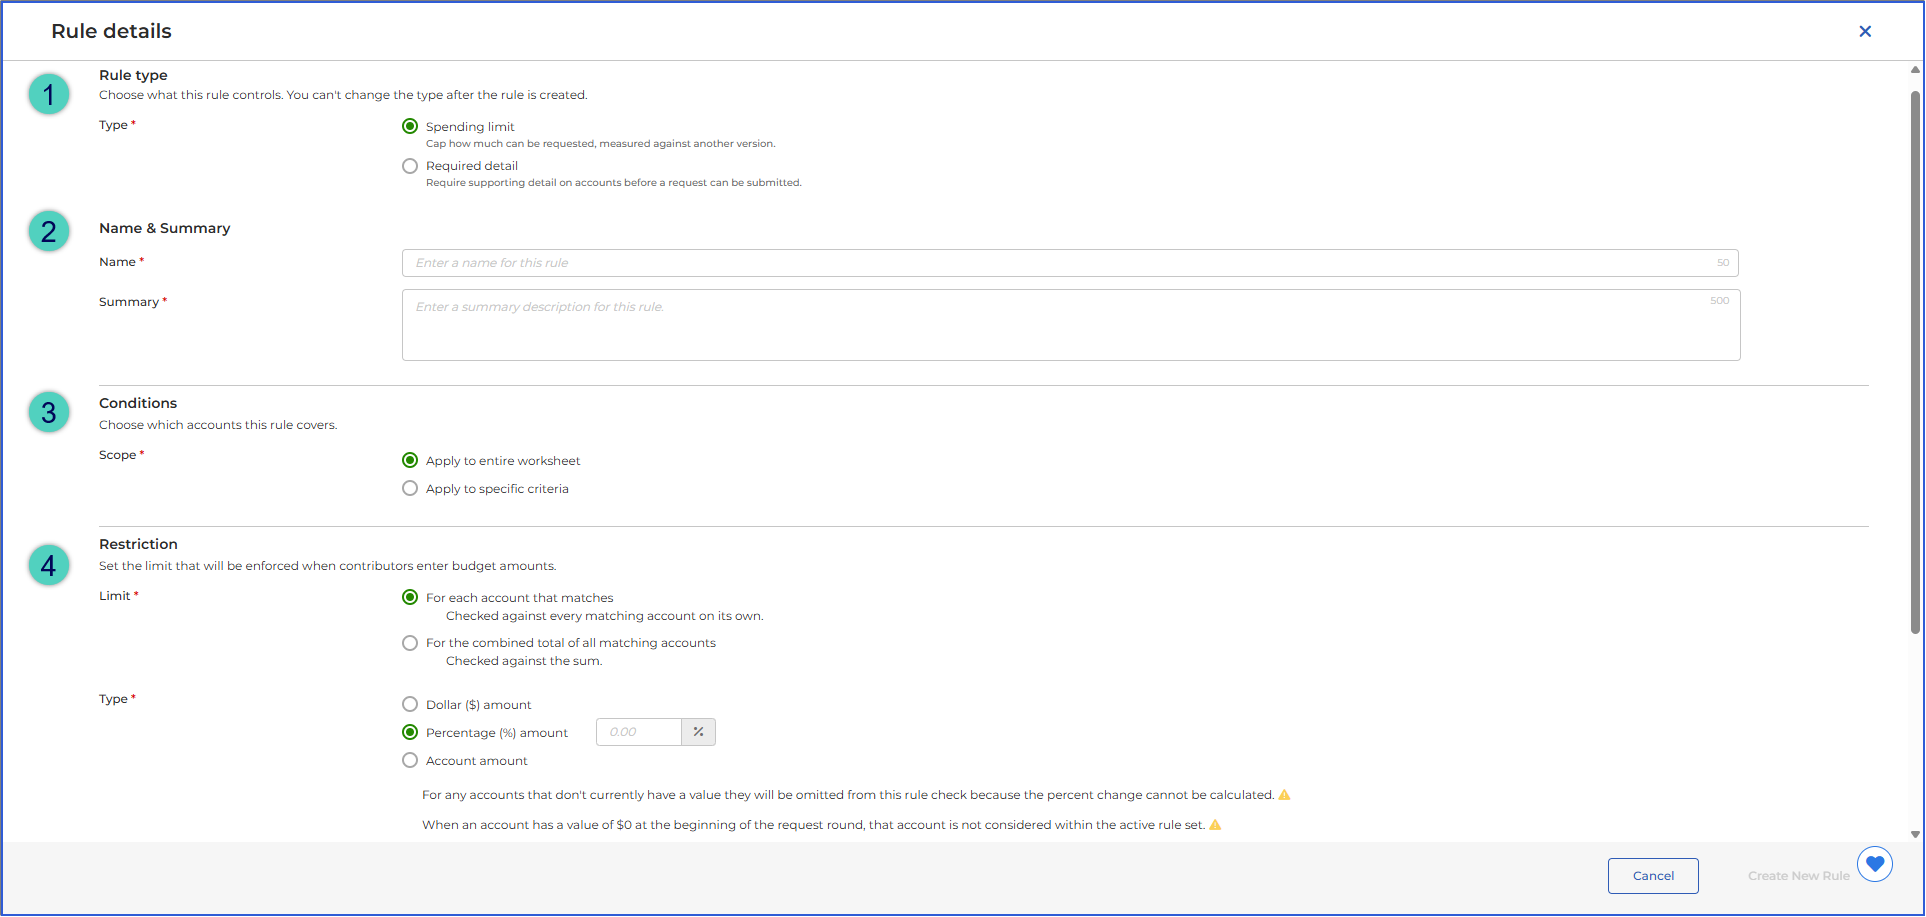Click 'Choose which accounts this rule covers.' text

[x=218, y=425]
